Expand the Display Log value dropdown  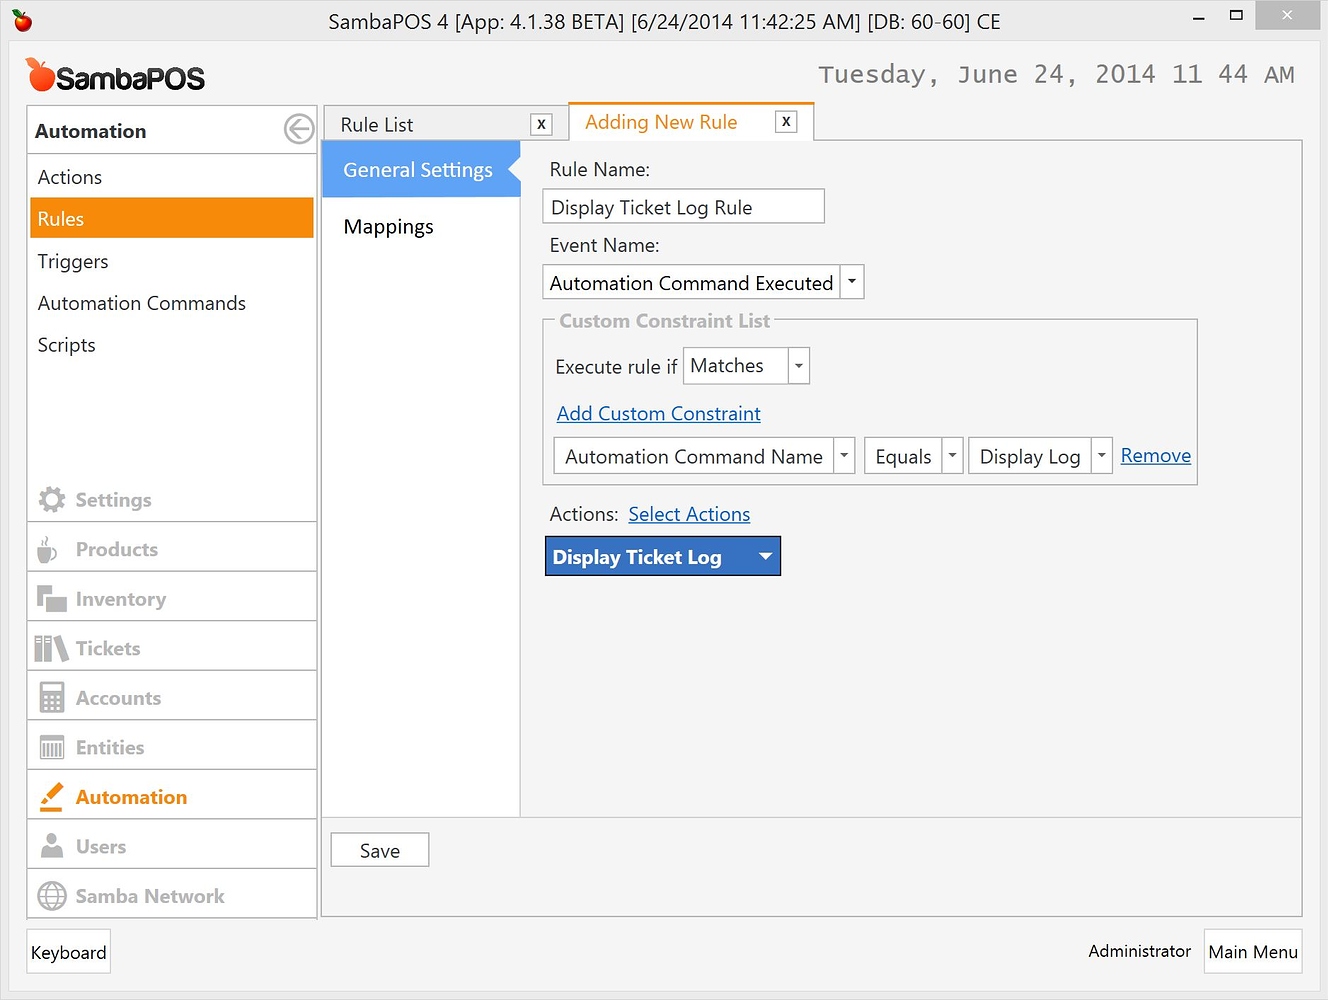pyautogui.click(x=1100, y=455)
